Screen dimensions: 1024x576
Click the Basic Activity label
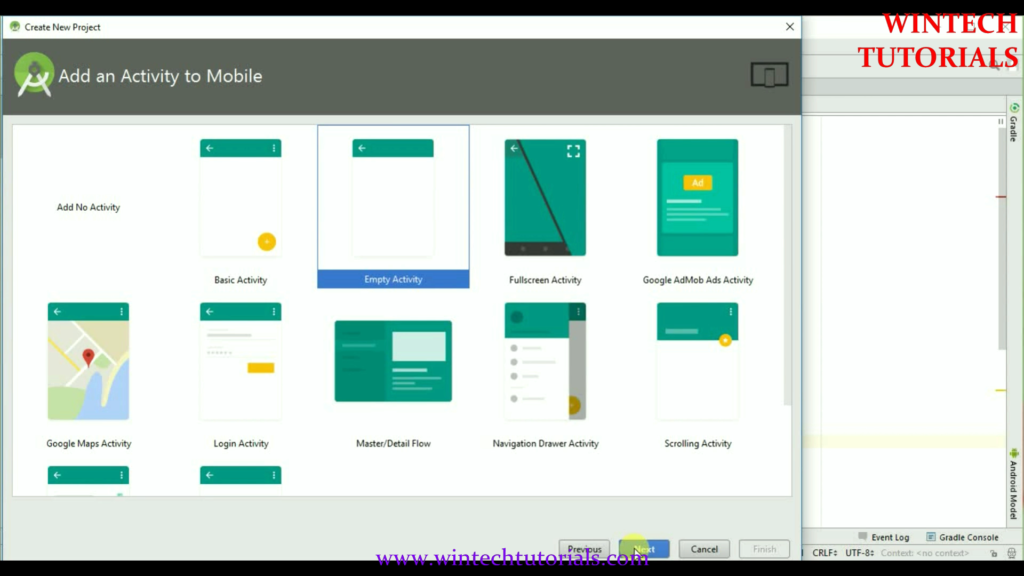tap(240, 280)
